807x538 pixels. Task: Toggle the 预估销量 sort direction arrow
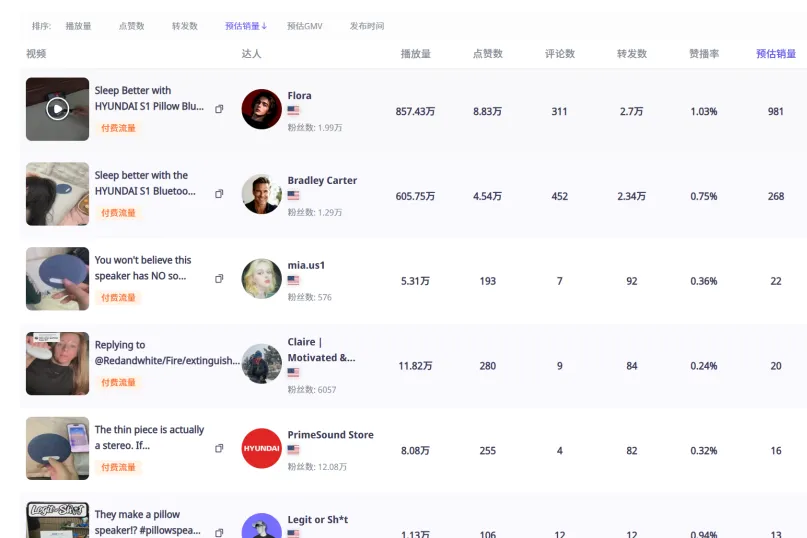[265, 26]
